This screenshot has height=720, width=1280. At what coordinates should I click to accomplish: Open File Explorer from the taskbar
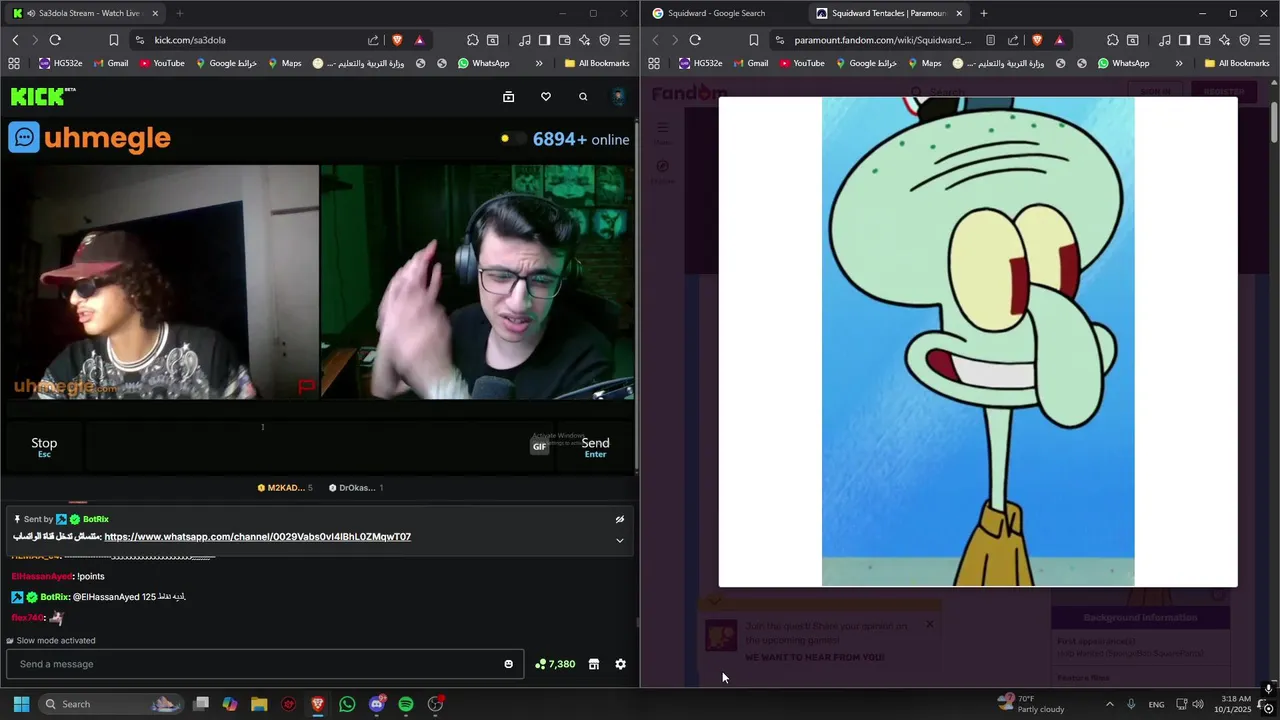click(x=259, y=704)
